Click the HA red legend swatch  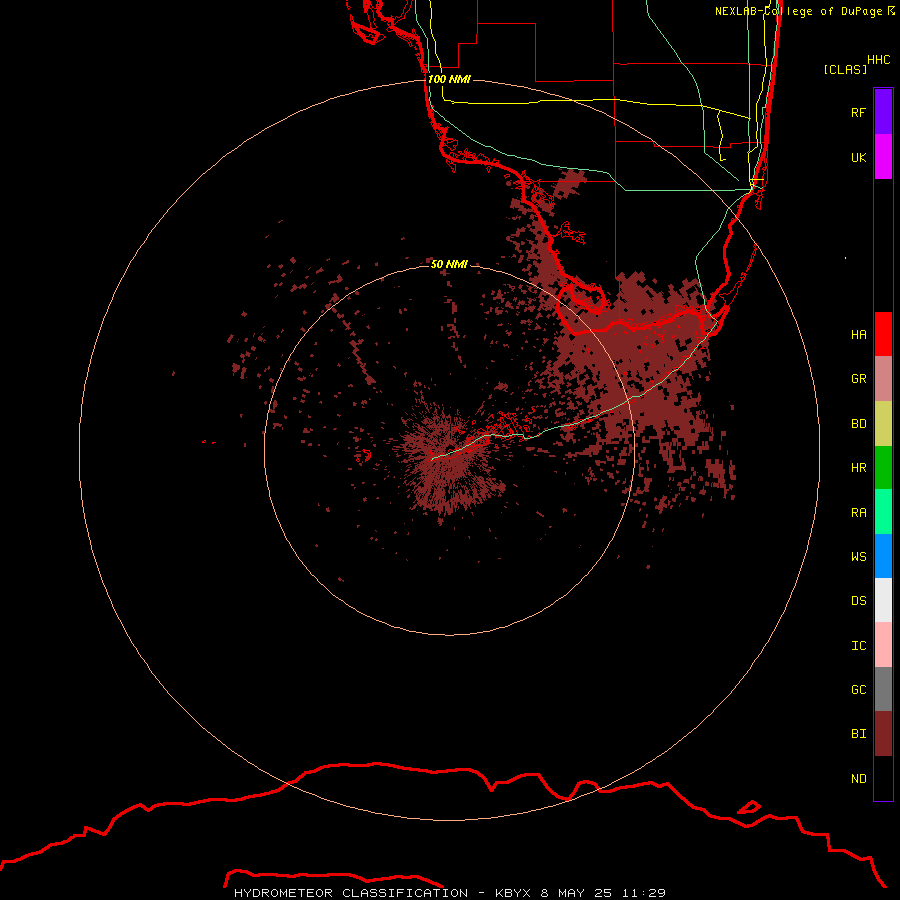[x=883, y=334]
